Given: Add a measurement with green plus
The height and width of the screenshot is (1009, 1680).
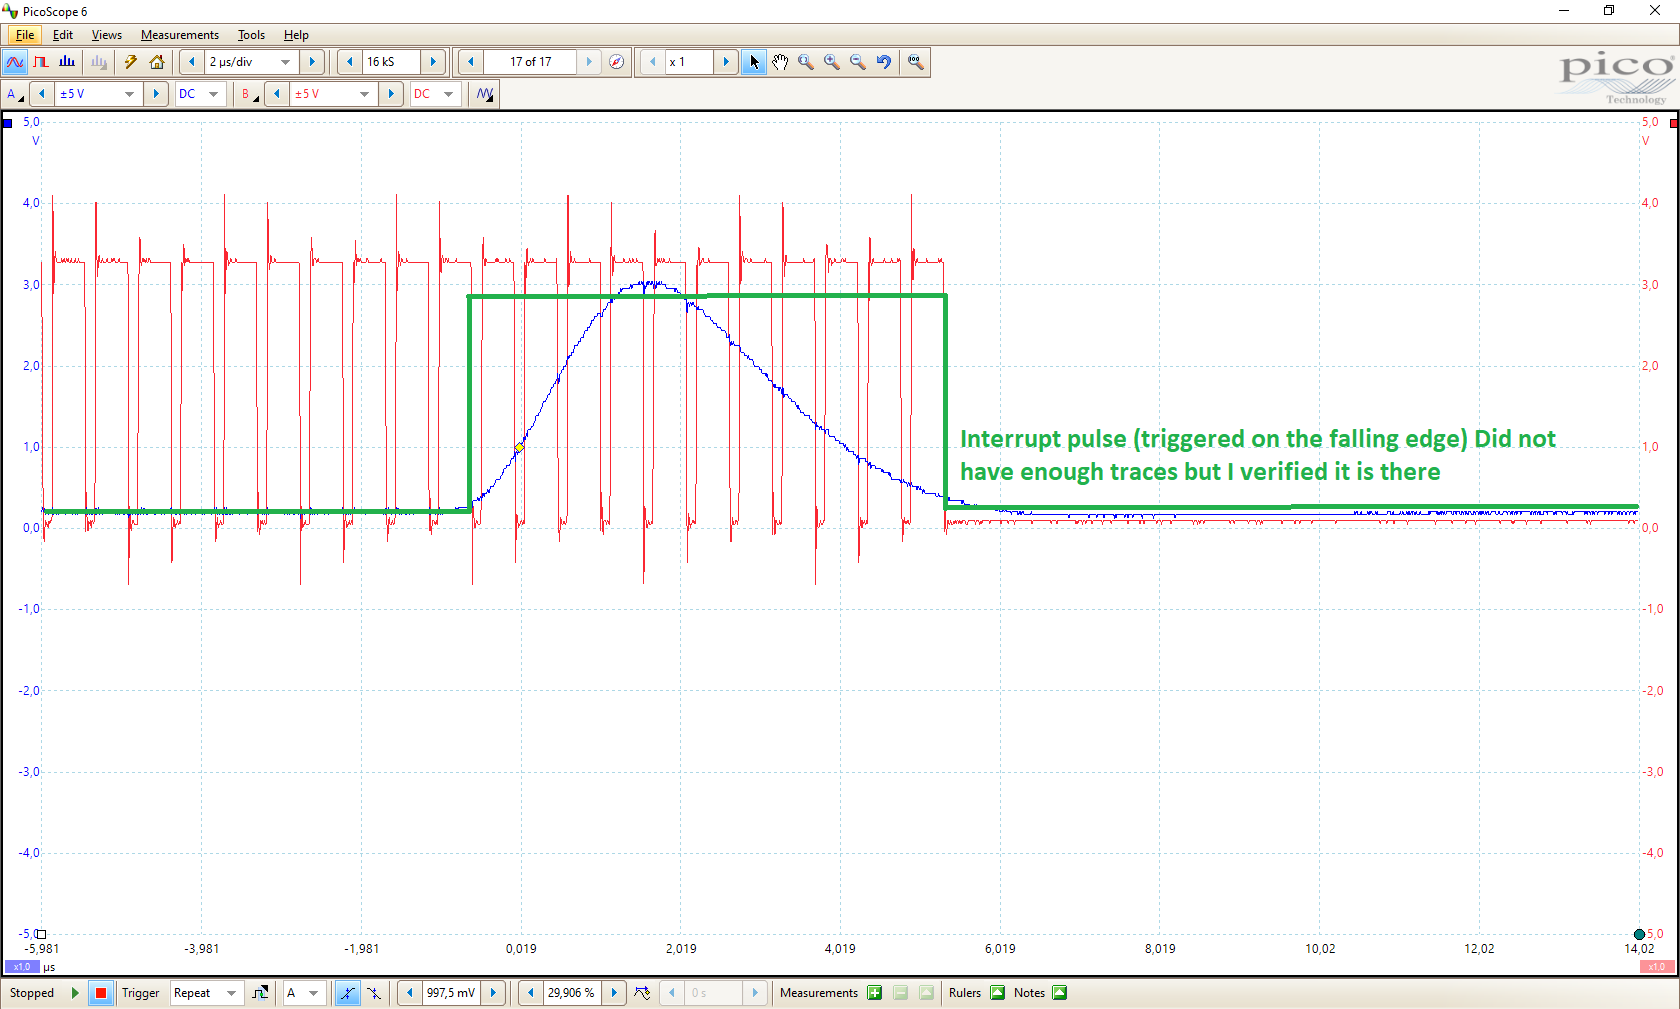Looking at the screenshot, I should coord(875,993).
